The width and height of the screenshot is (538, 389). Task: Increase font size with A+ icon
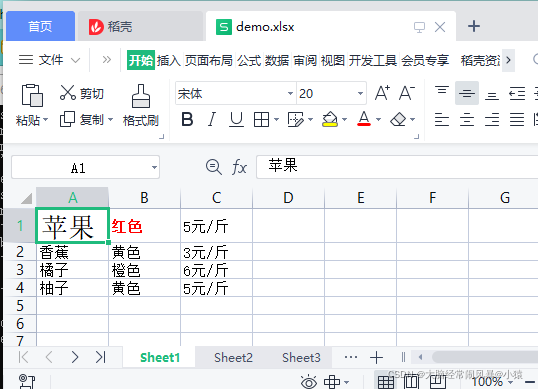point(382,93)
